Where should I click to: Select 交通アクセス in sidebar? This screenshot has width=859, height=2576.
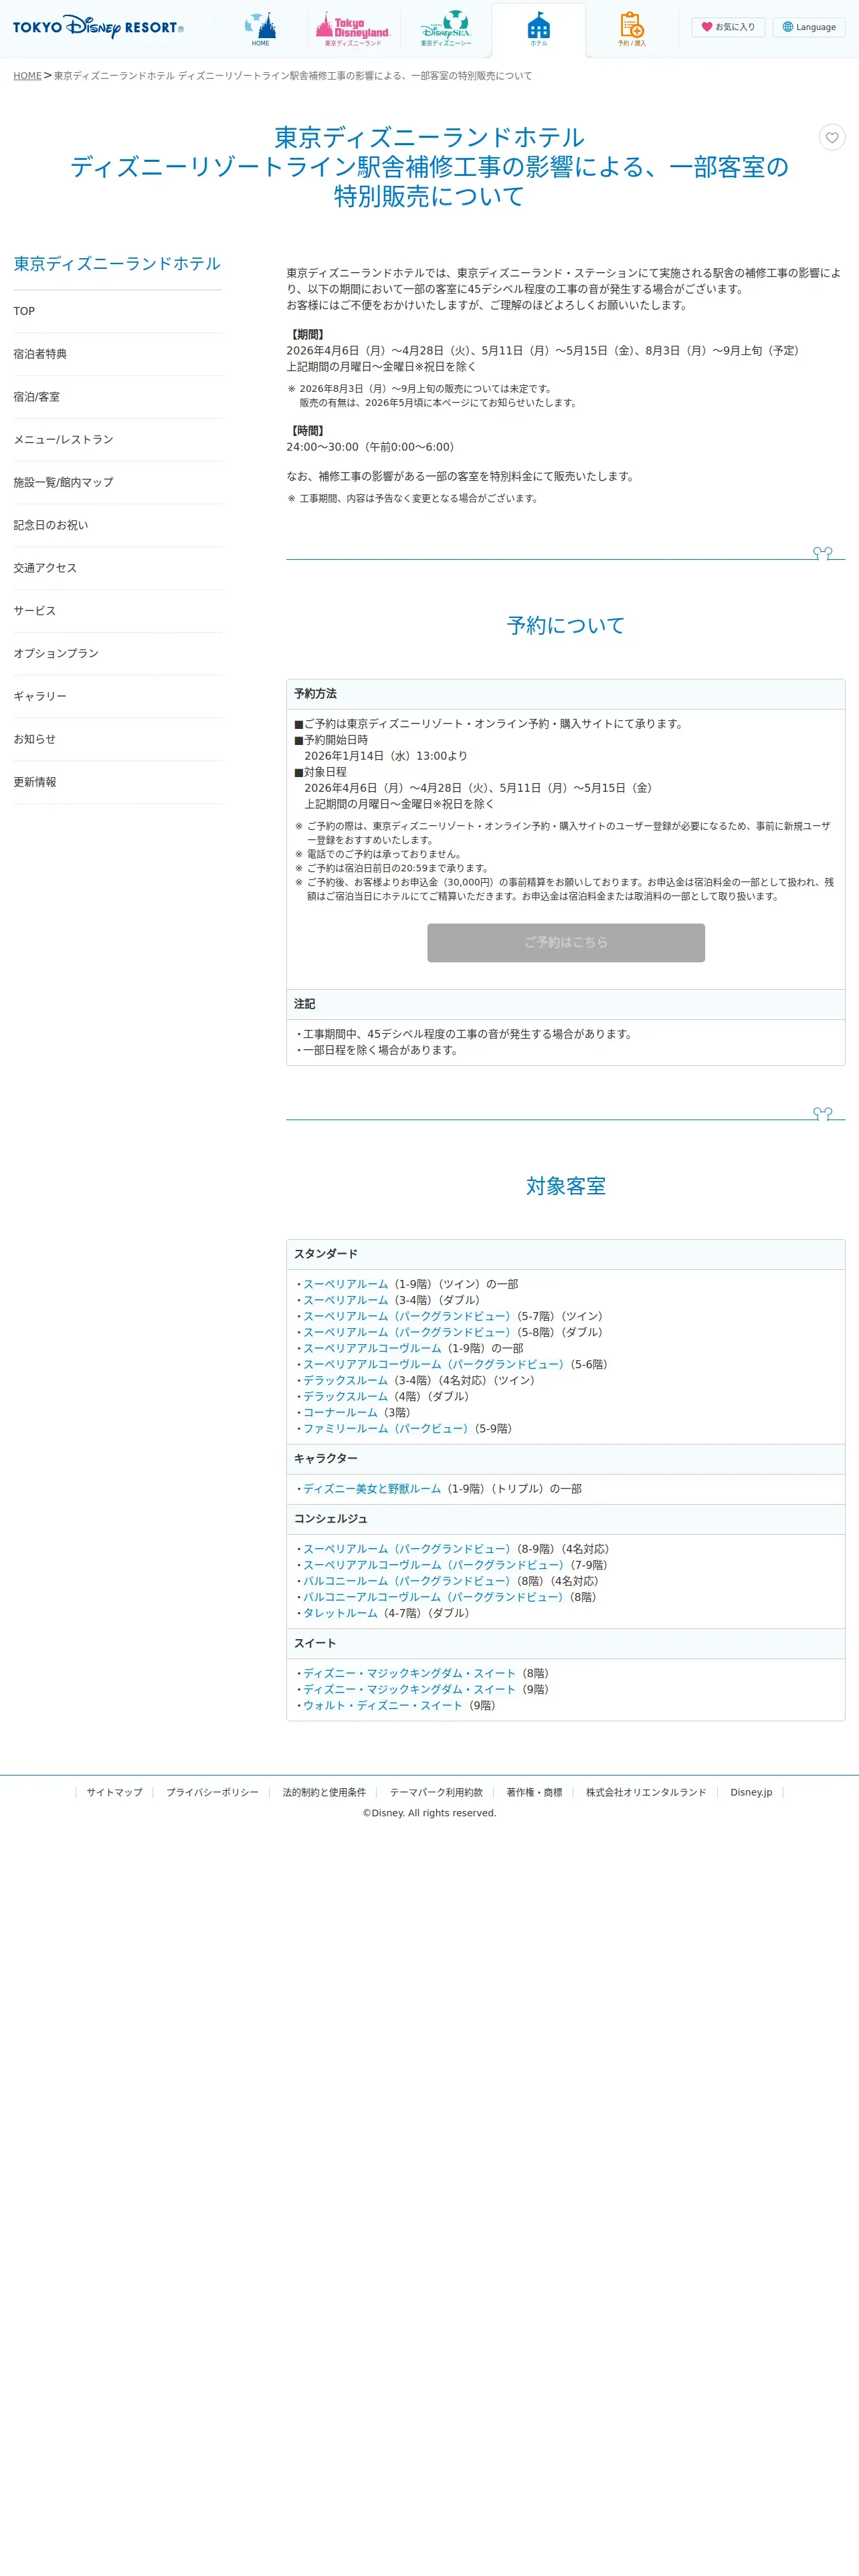click(x=117, y=568)
